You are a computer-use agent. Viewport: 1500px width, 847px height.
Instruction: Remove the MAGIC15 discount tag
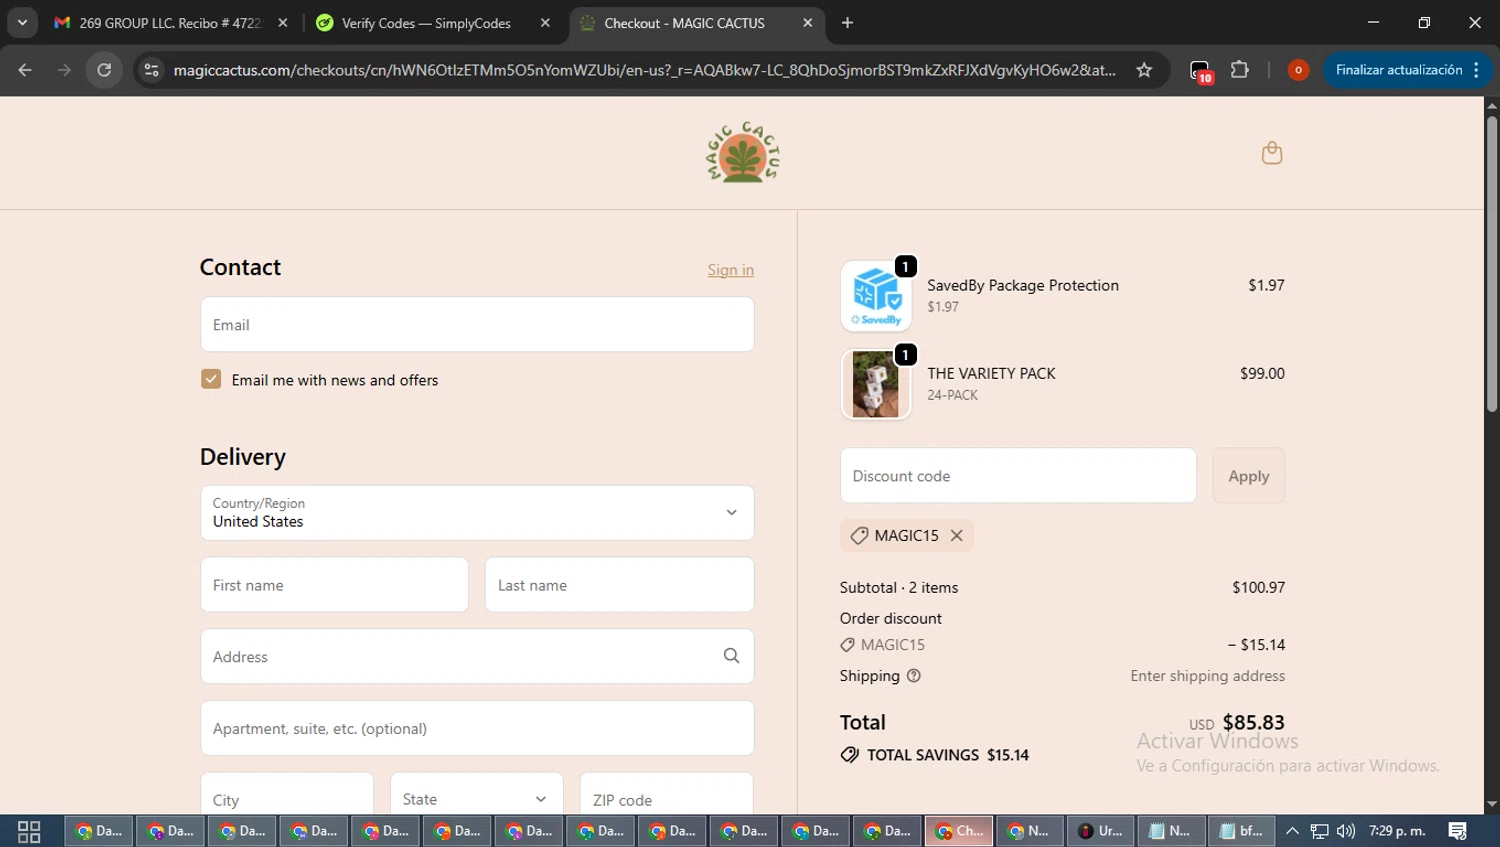click(957, 536)
